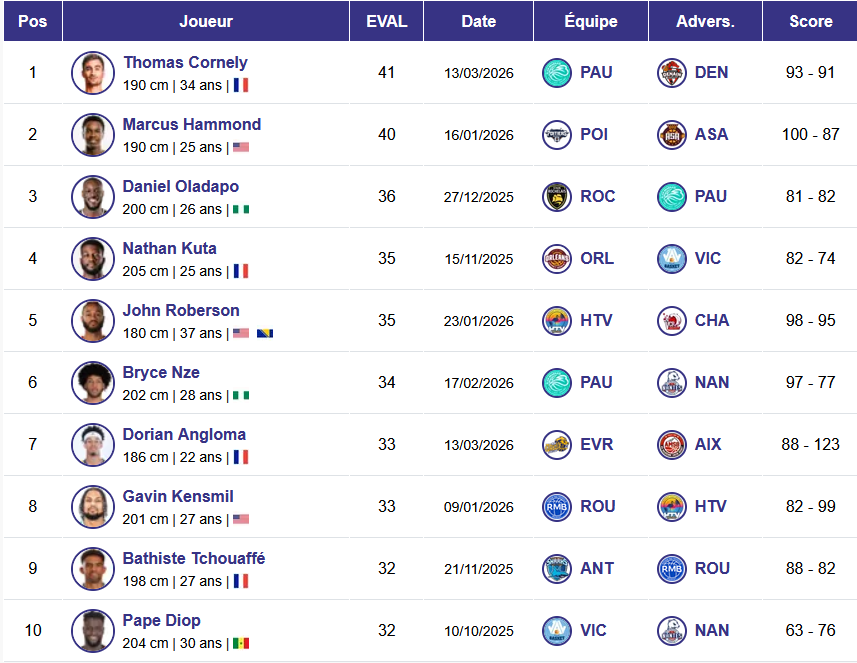This screenshot has height=663, width=857.
Task: Click Bryce Nze's portrait photo
Action: click(x=93, y=383)
